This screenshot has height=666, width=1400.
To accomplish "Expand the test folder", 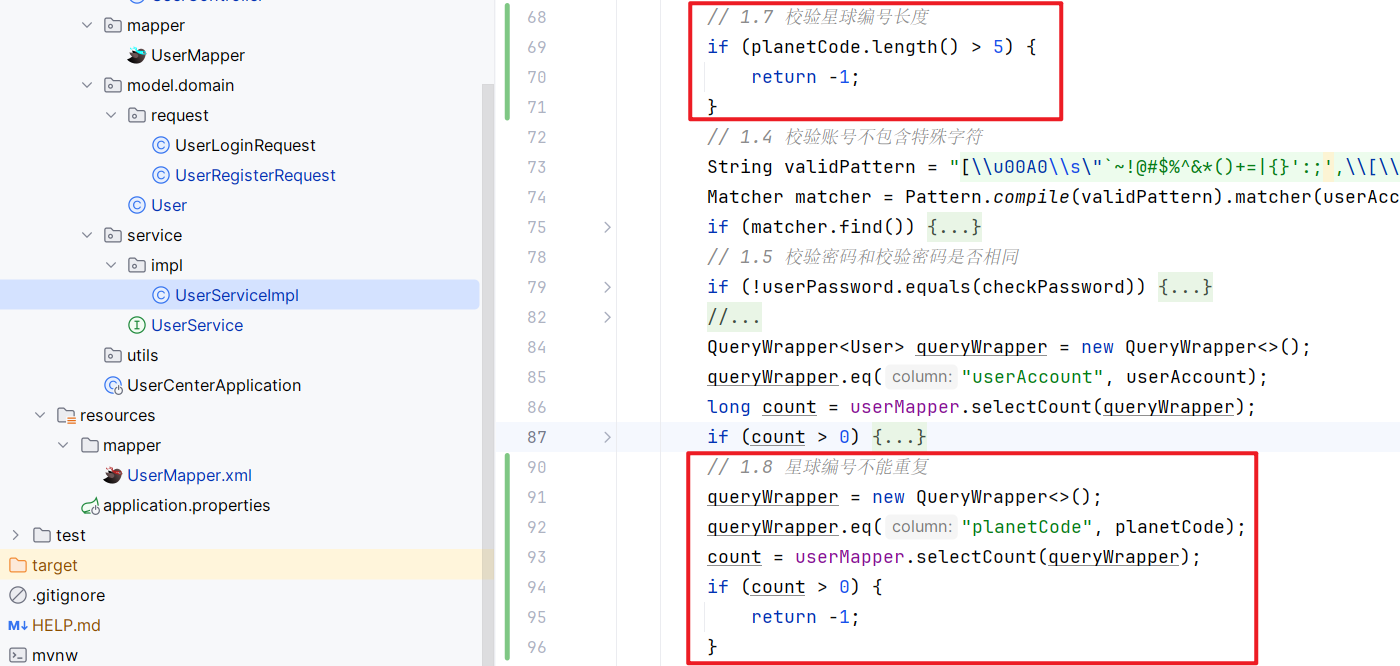I will click(x=16, y=535).
